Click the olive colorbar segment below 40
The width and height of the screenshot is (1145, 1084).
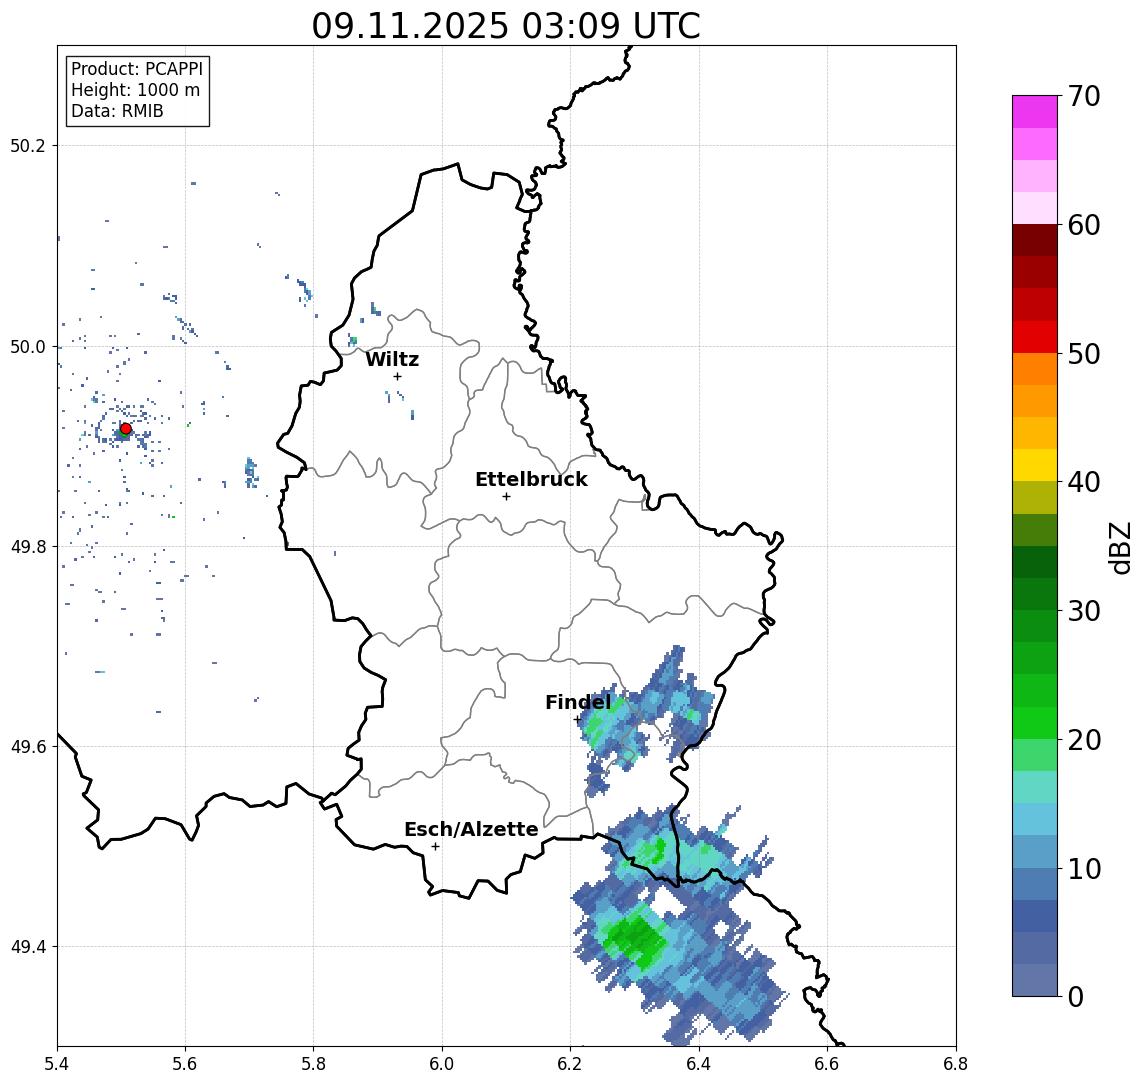(x=1035, y=497)
